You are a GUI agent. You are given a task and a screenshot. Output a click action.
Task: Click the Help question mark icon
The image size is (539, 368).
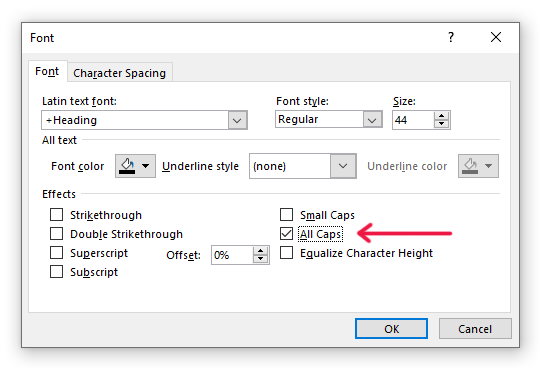(451, 37)
